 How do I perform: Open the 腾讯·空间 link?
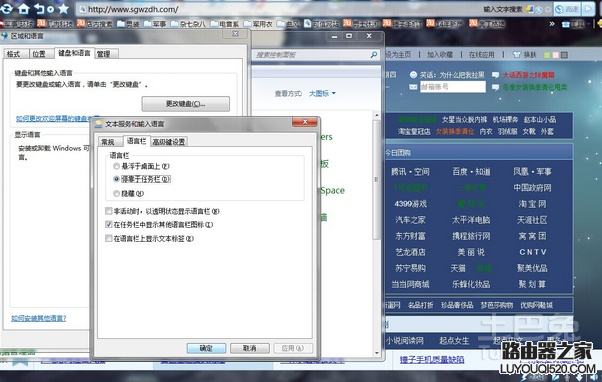(410, 172)
